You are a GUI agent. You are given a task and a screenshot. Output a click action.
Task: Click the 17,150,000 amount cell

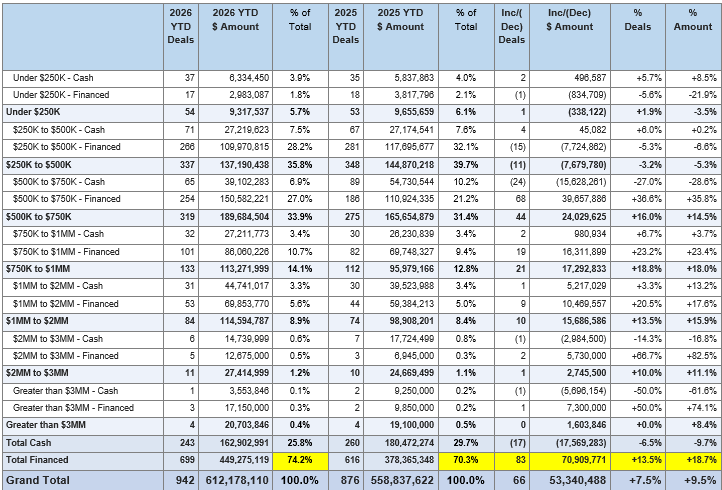(x=235, y=409)
